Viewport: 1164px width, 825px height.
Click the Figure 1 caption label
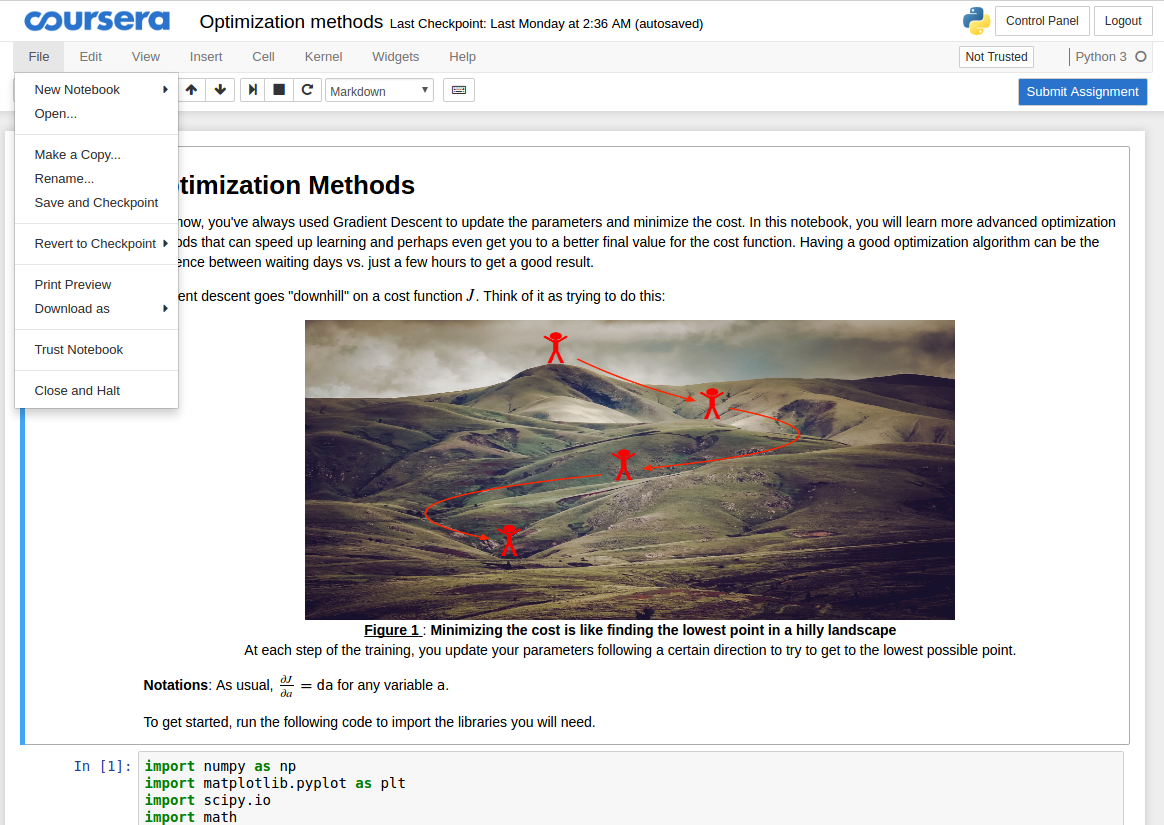(391, 630)
